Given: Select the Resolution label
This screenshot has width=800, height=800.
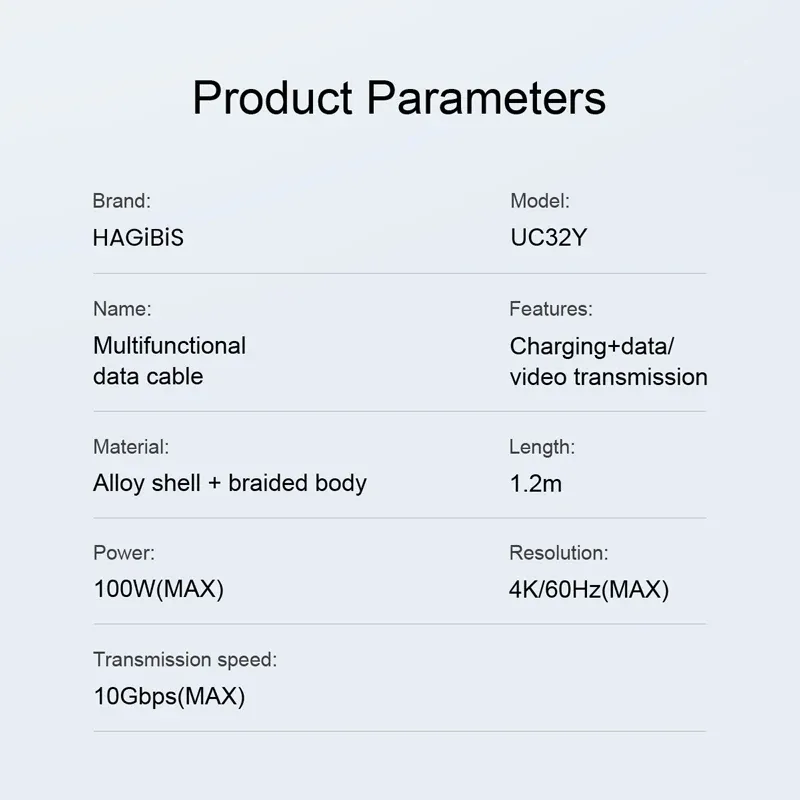Looking at the screenshot, I should coord(559,553).
